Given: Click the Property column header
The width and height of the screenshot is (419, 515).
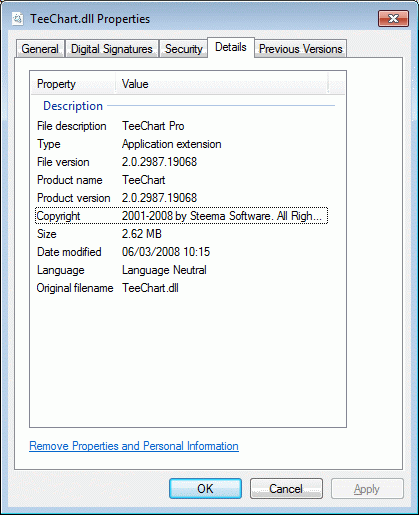Looking at the screenshot, I should pyautogui.click(x=73, y=84).
